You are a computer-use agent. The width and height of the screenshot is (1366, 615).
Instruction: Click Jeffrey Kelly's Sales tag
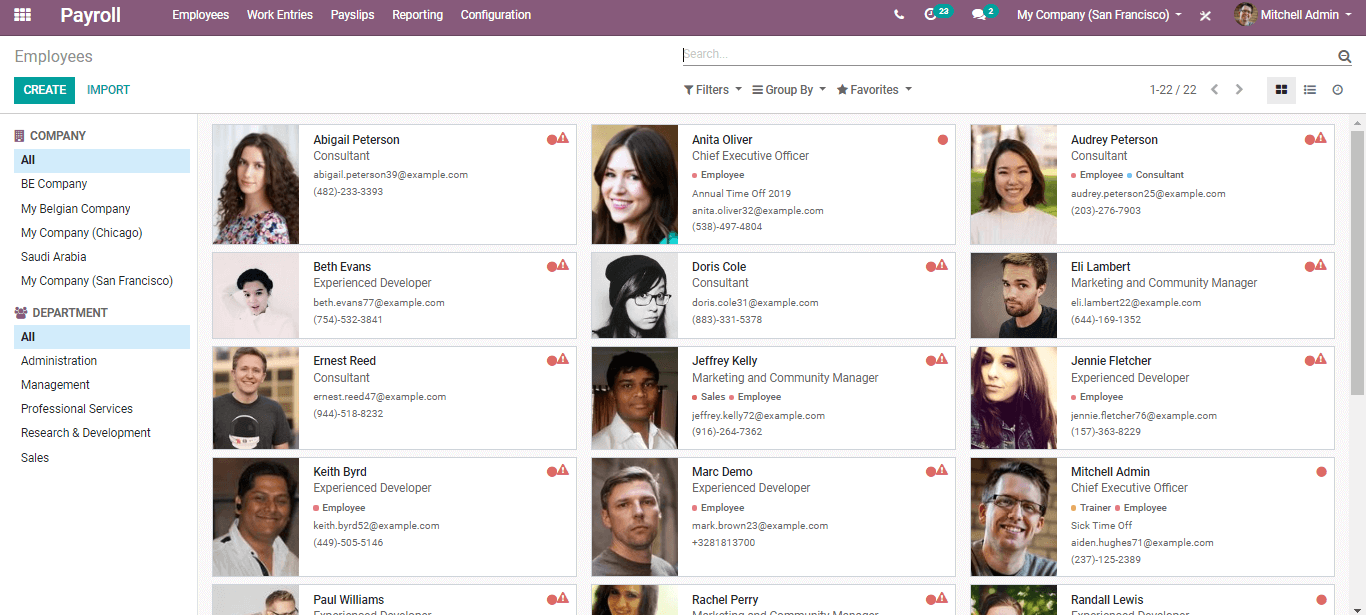click(709, 397)
